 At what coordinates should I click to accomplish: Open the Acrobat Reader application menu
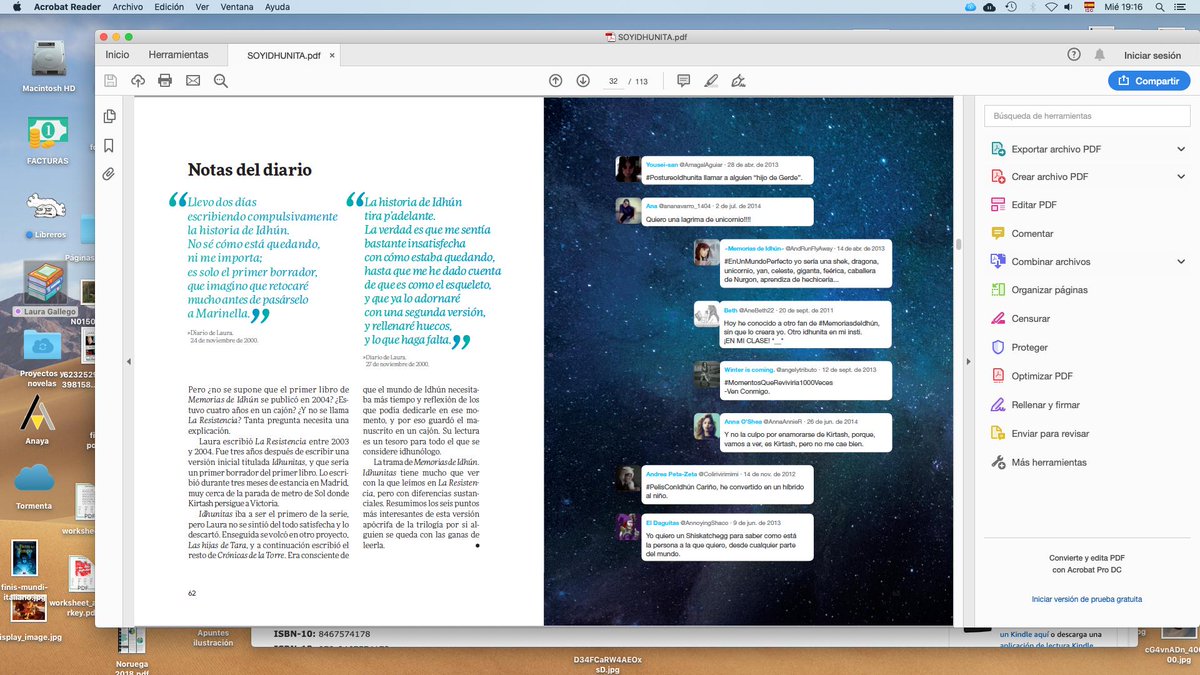click(66, 7)
